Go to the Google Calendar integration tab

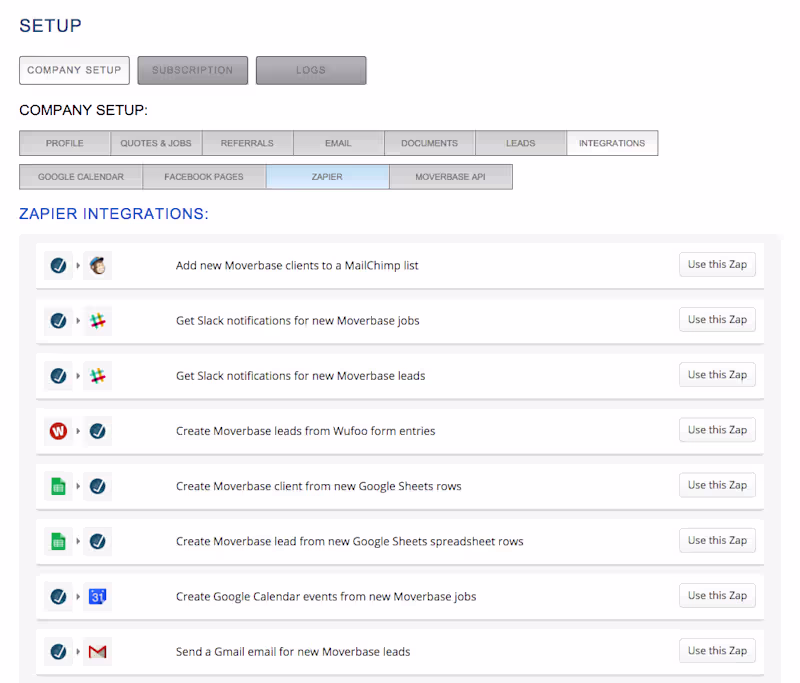[81, 177]
